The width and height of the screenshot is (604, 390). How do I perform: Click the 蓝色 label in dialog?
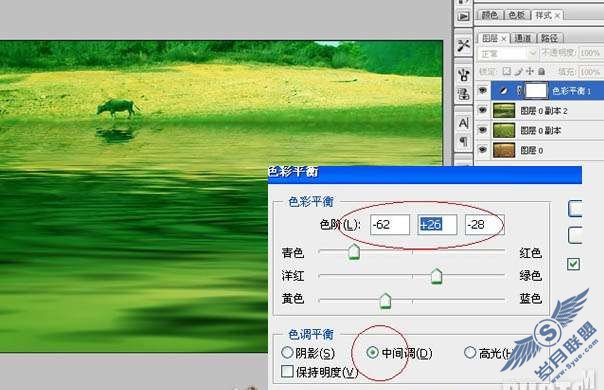coord(530,298)
